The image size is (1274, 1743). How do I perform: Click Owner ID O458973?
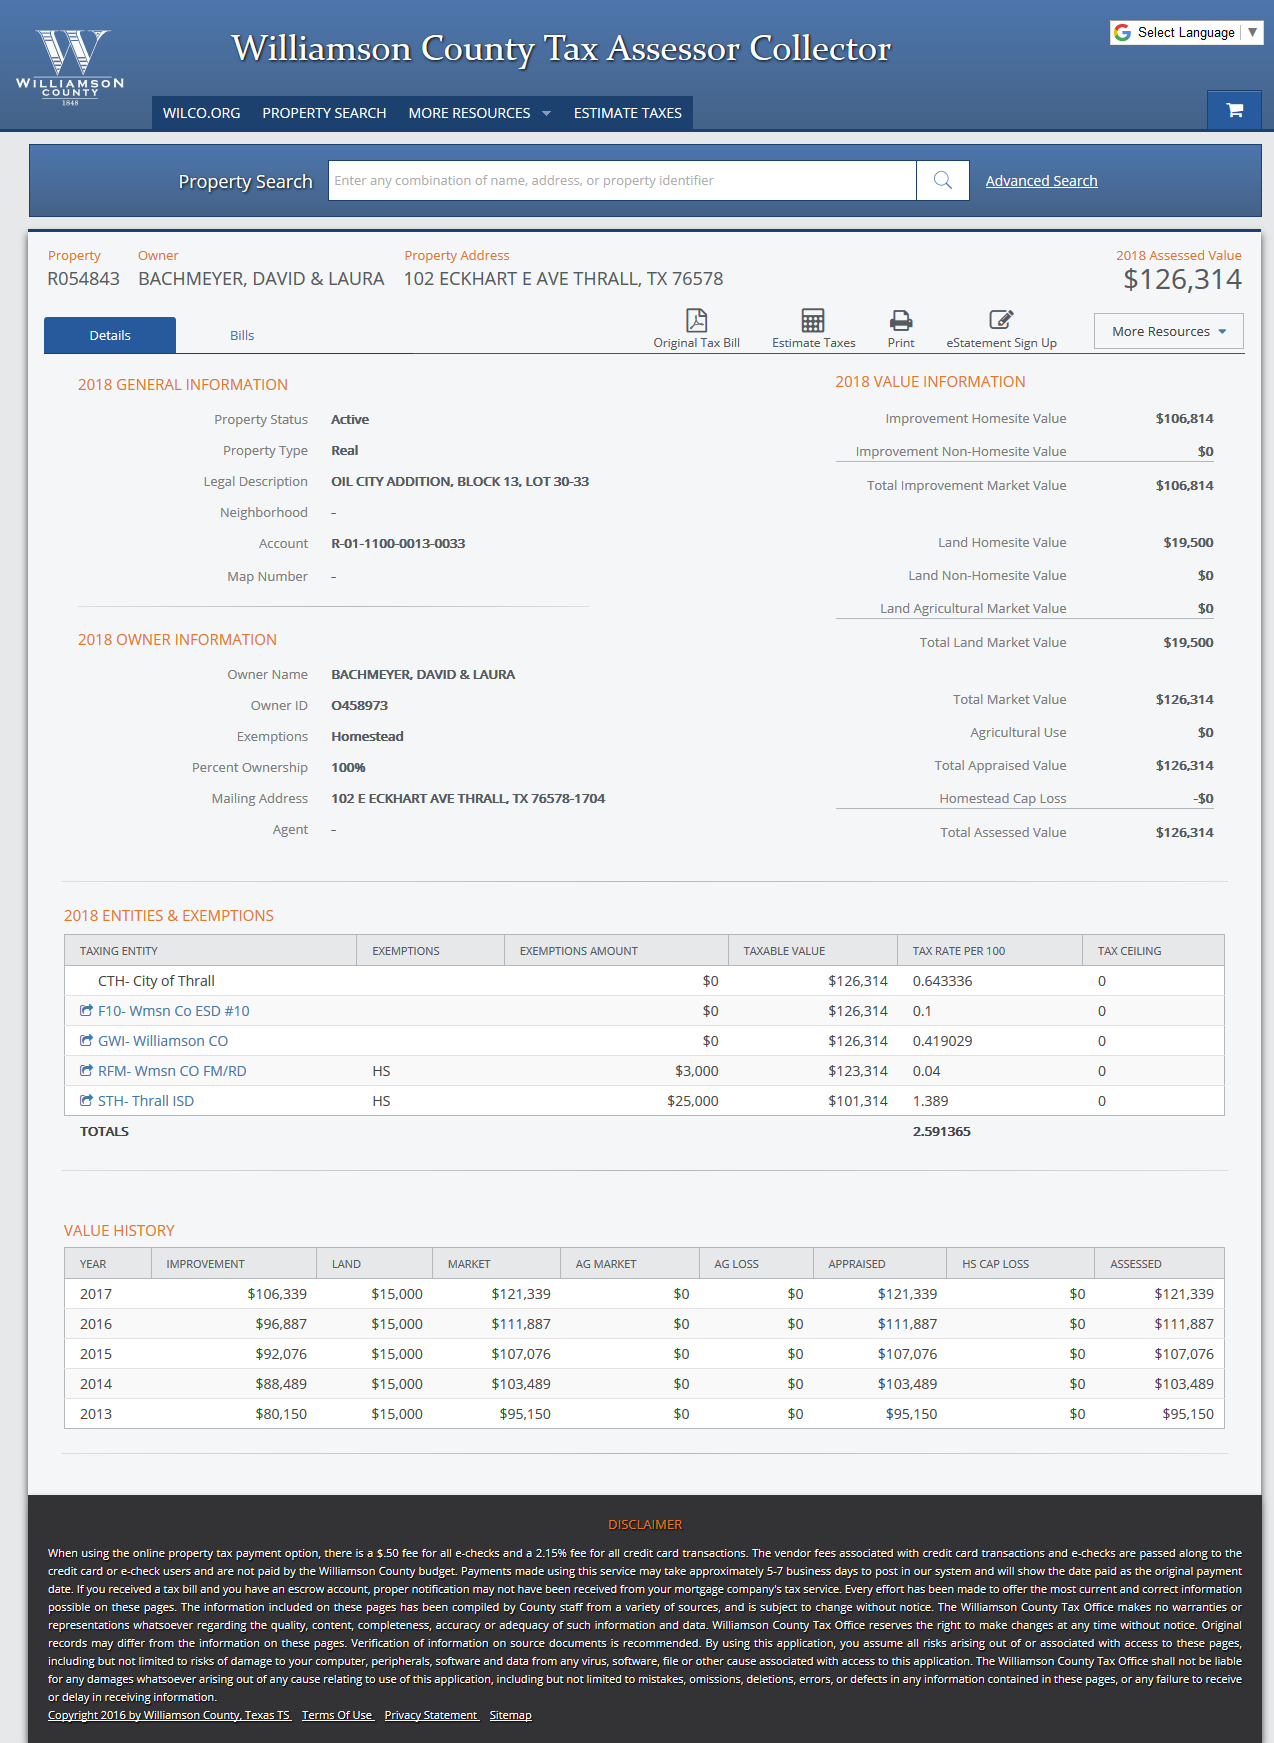pyautogui.click(x=359, y=706)
